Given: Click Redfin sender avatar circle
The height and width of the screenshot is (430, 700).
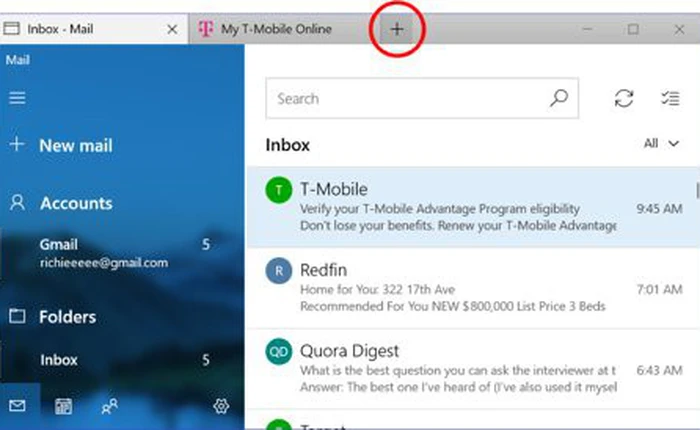Looking at the screenshot, I should [x=279, y=271].
